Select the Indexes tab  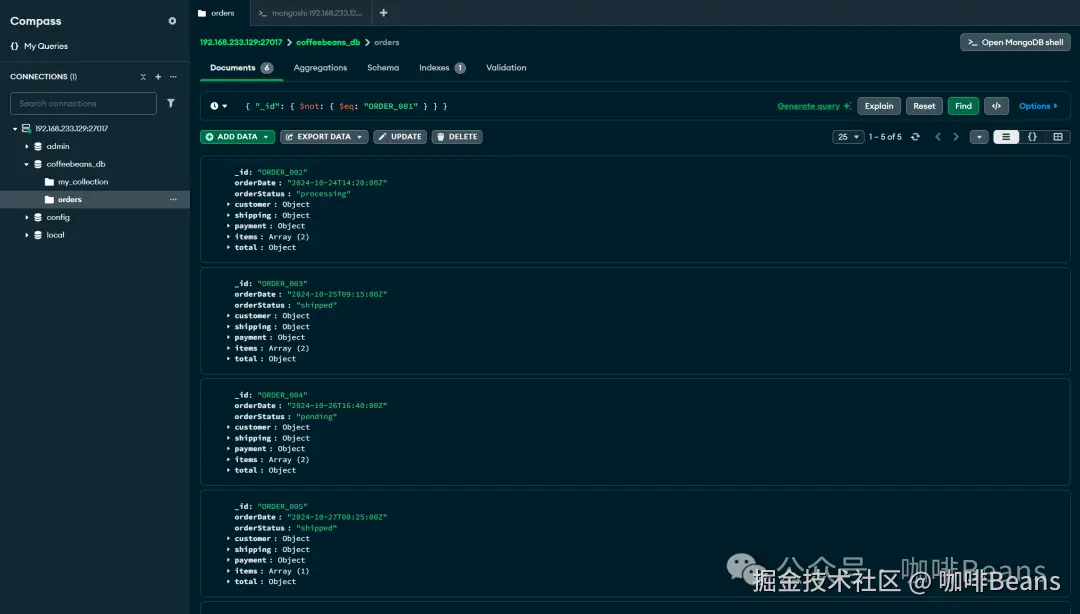(442, 68)
